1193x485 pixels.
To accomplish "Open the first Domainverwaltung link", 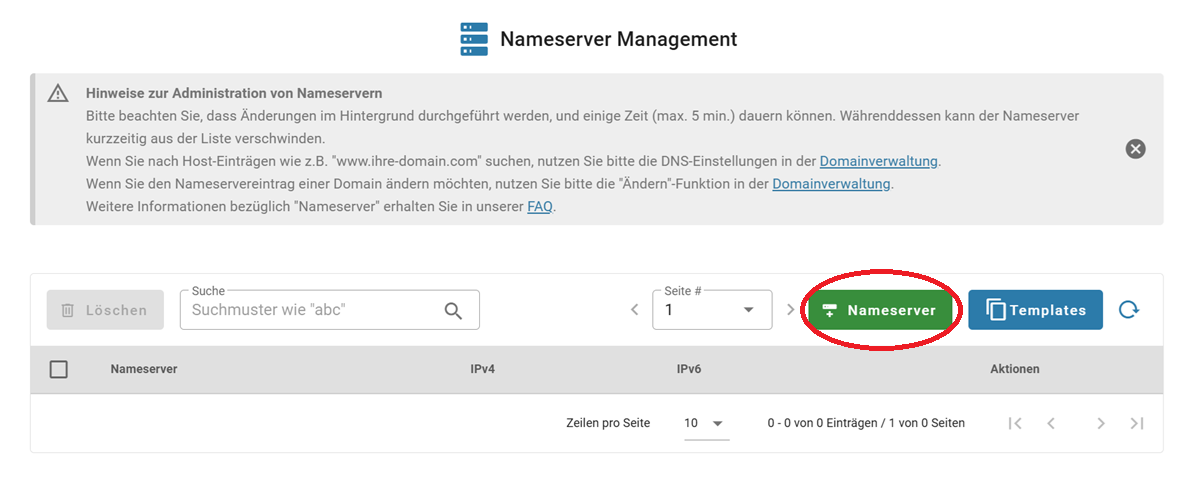I will click(x=879, y=161).
